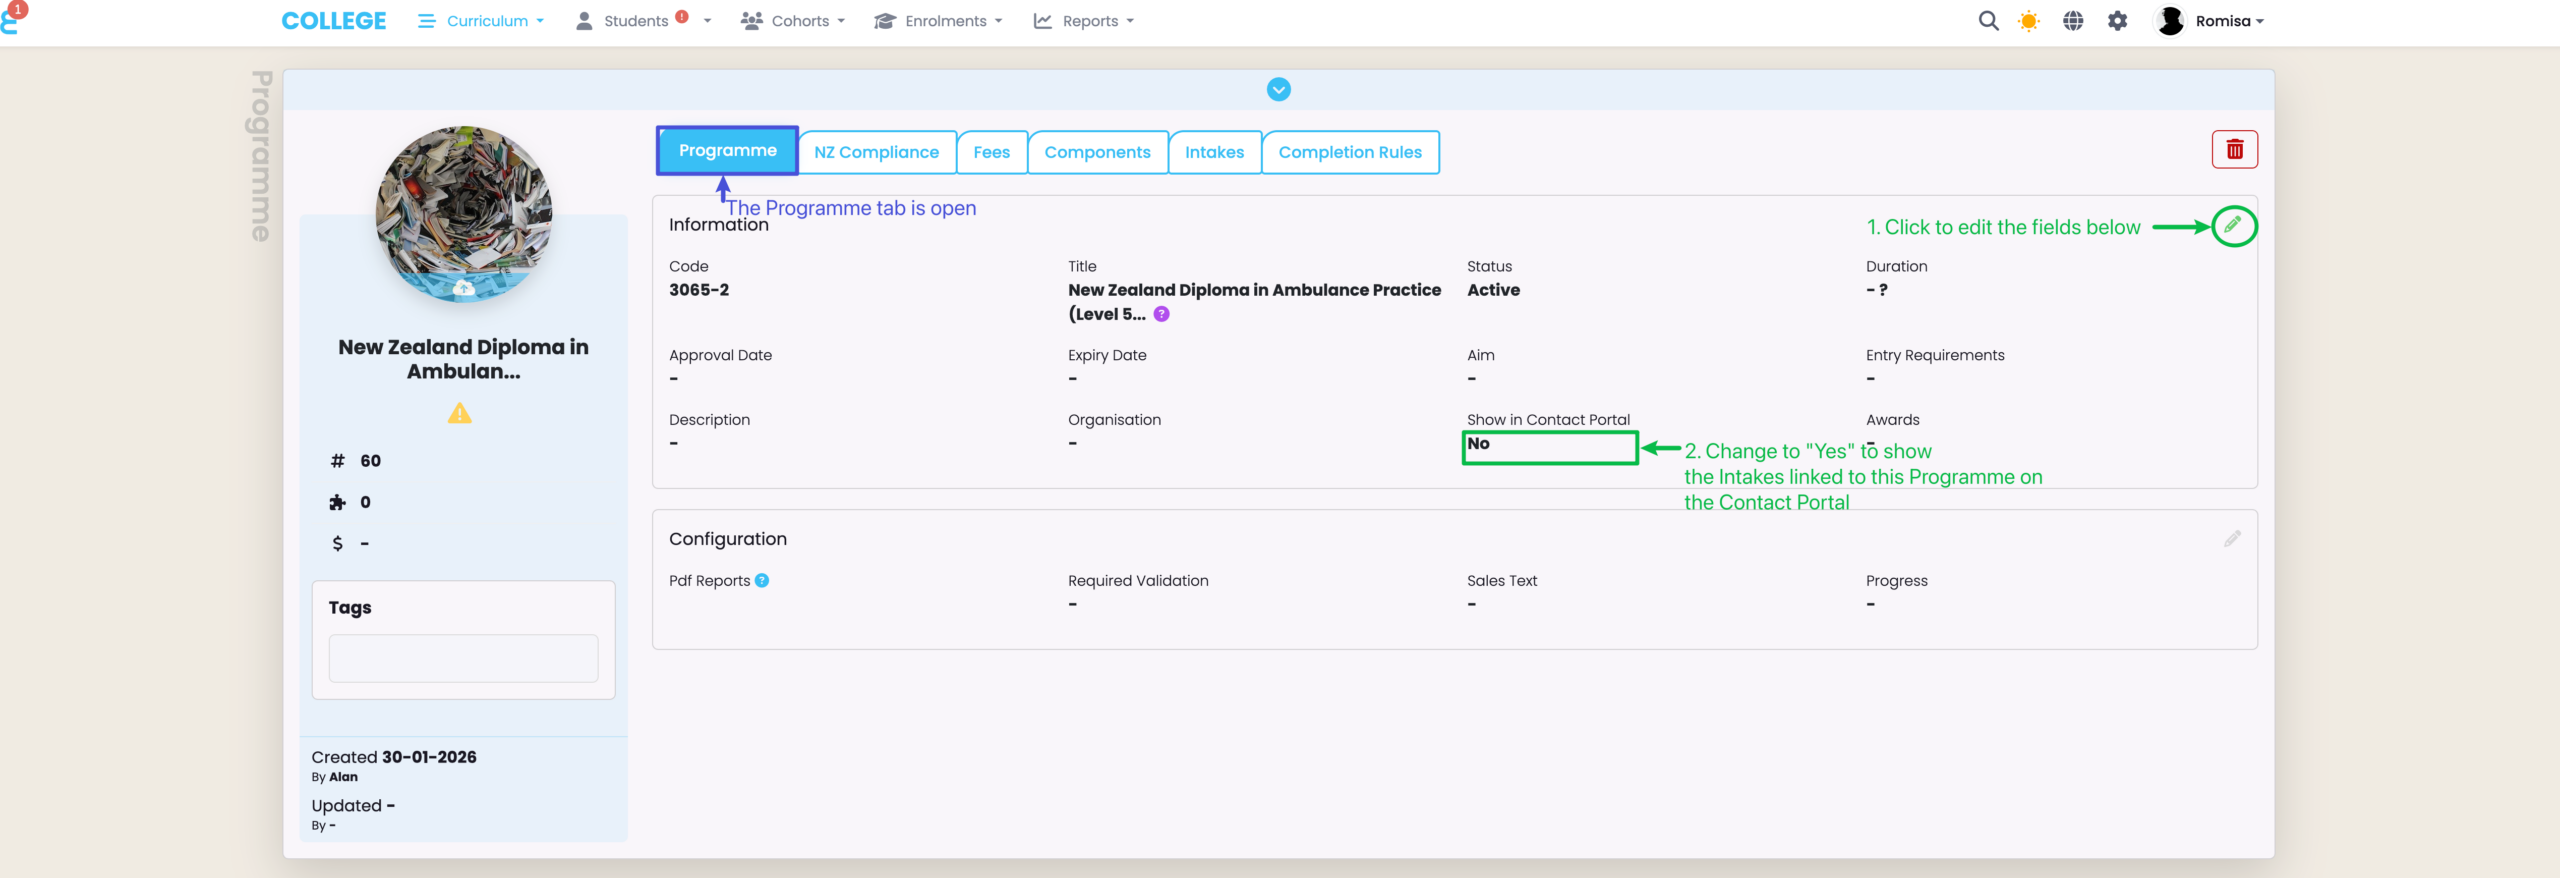Click the purple title help question icon

pos(1161,314)
